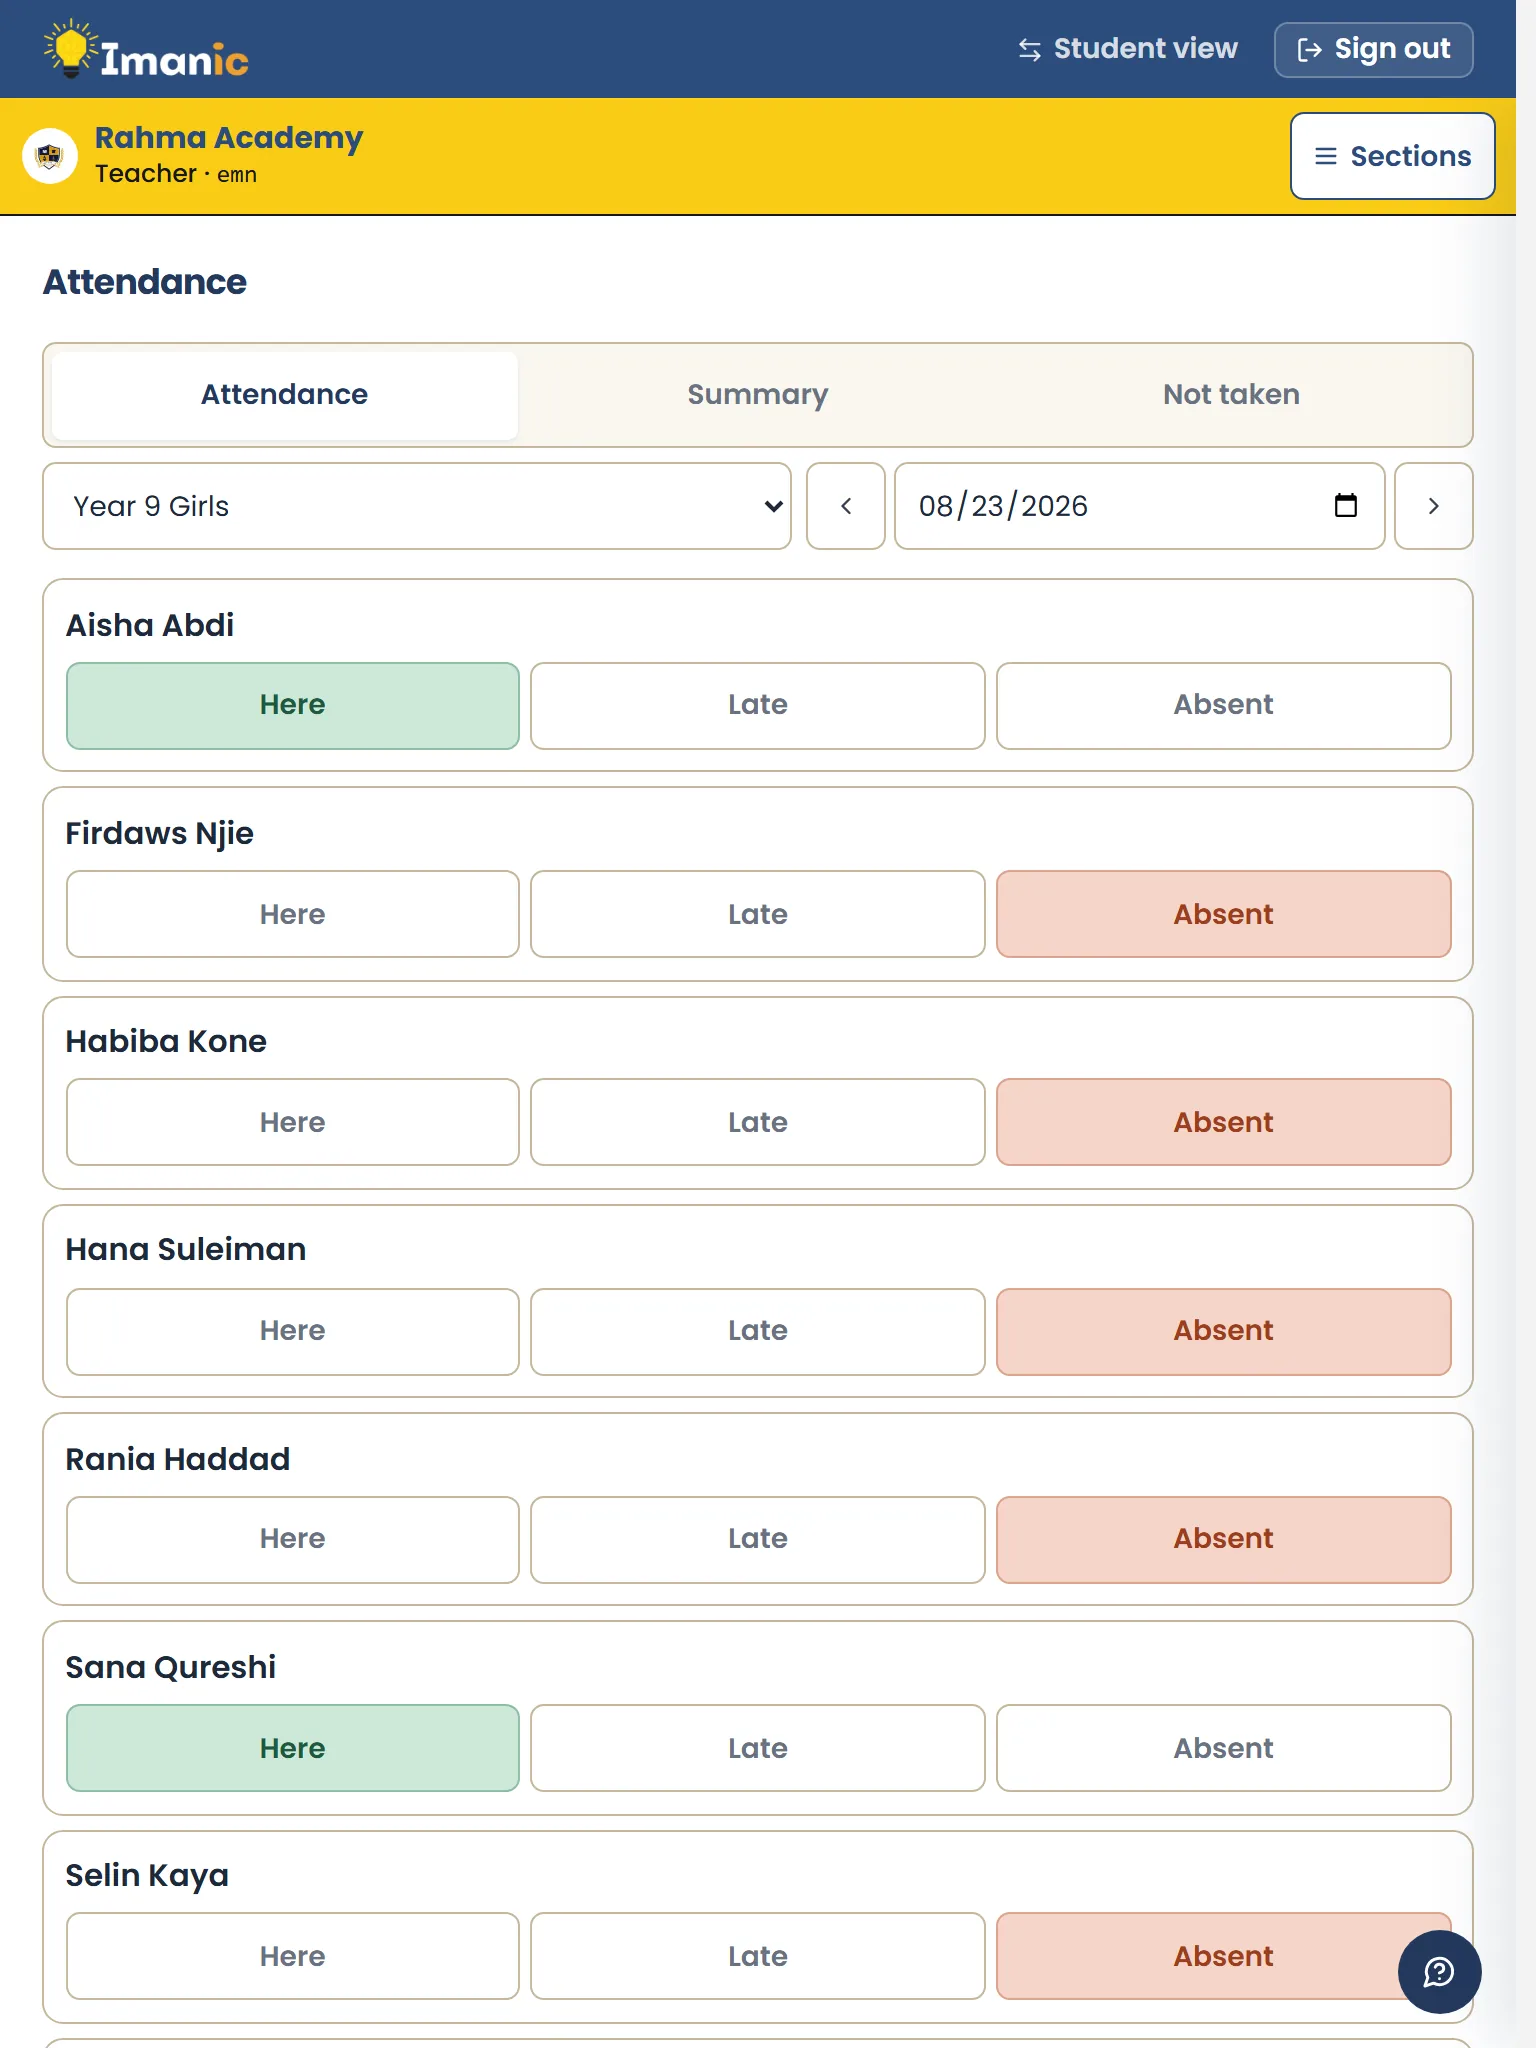
Task: Click the student name Sana Qureshi
Action: (171, 1667)
